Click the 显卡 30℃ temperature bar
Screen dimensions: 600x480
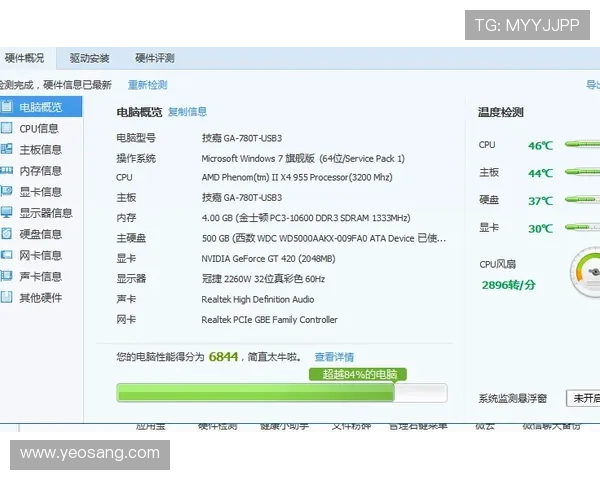click(x=582, y=227)
